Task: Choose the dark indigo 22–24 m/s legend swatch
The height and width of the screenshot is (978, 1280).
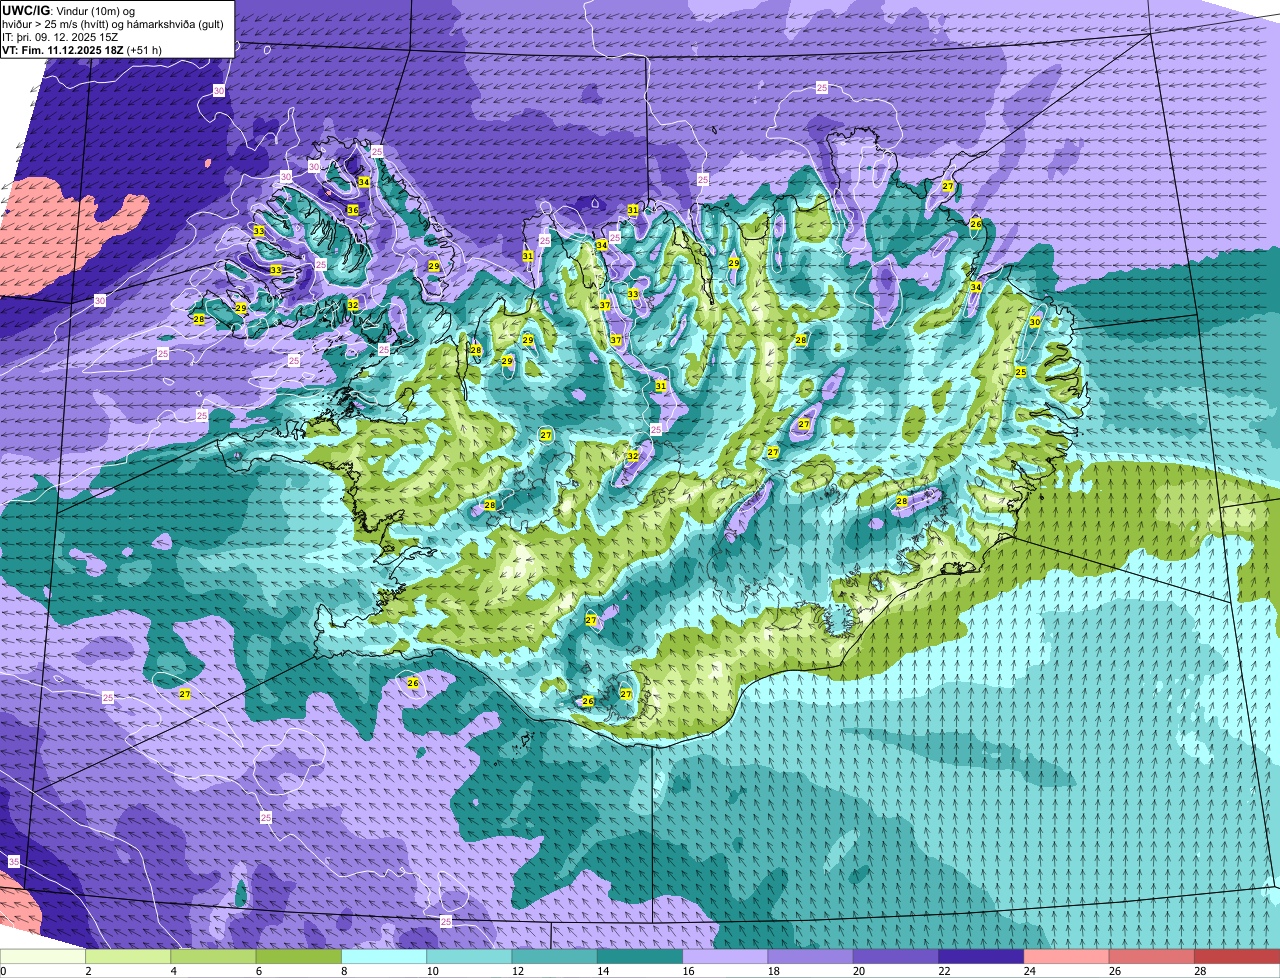Action: tap(981, 956)
